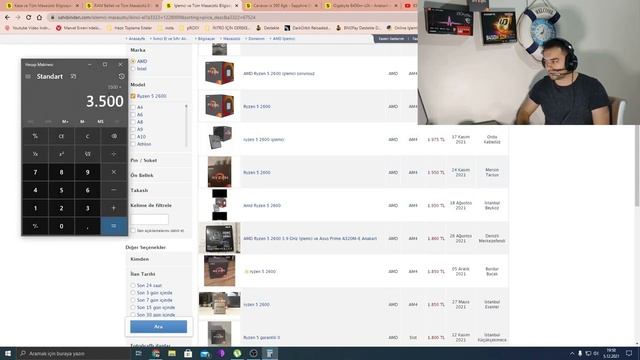640x360 pixels.
Task: Select the Intel brand radio button
Action: click(133, 69)
